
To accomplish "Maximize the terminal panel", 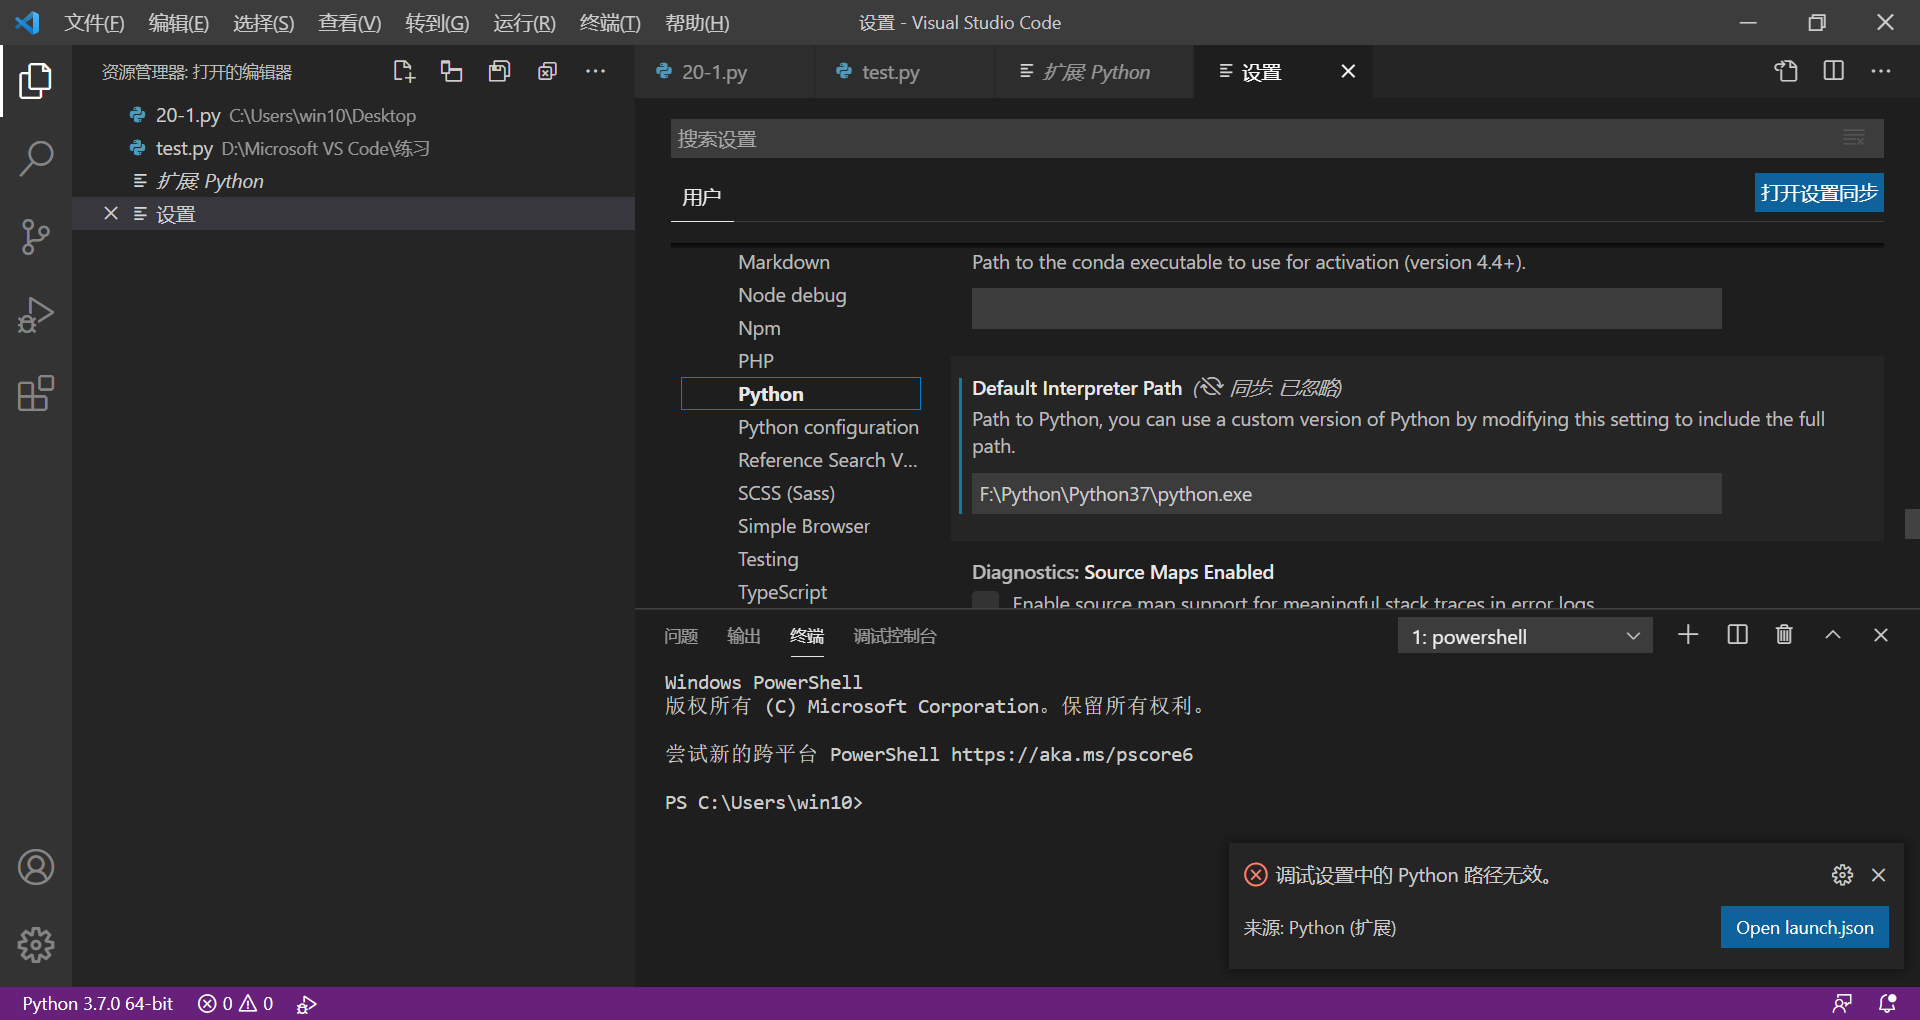I will tap(1833, 635).
